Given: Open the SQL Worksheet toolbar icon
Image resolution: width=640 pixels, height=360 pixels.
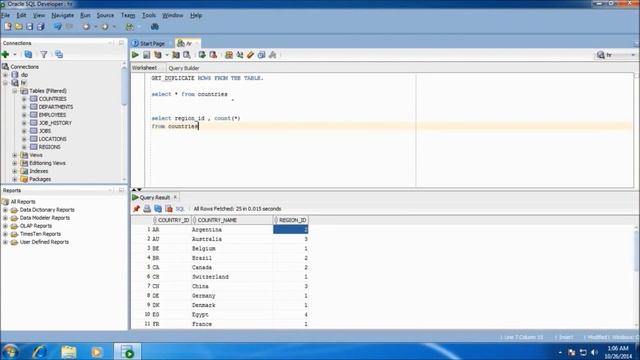Looking at the screenshot, I should (x=130, y=27).
